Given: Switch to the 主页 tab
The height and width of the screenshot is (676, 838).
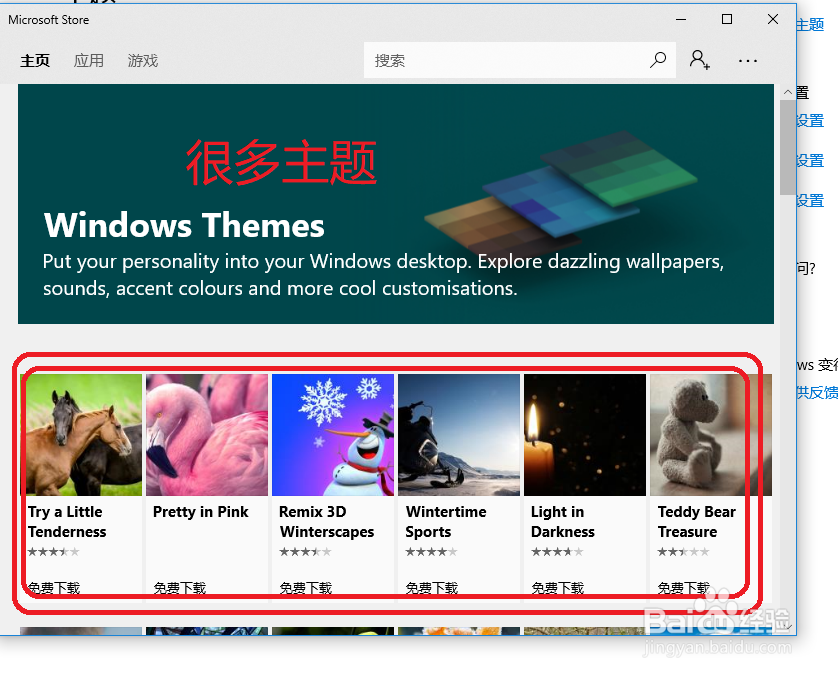Looking at the screenshot, I should pos(35,60).
